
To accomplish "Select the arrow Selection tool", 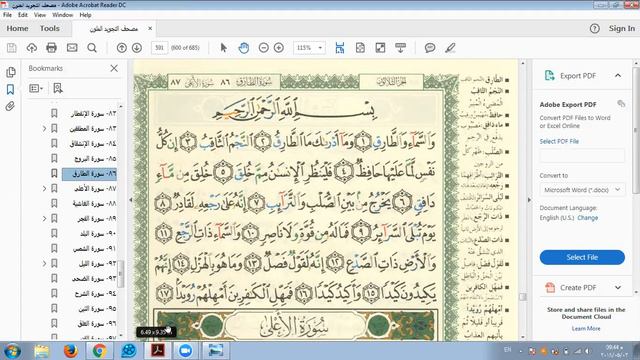I will pos(223,48).
